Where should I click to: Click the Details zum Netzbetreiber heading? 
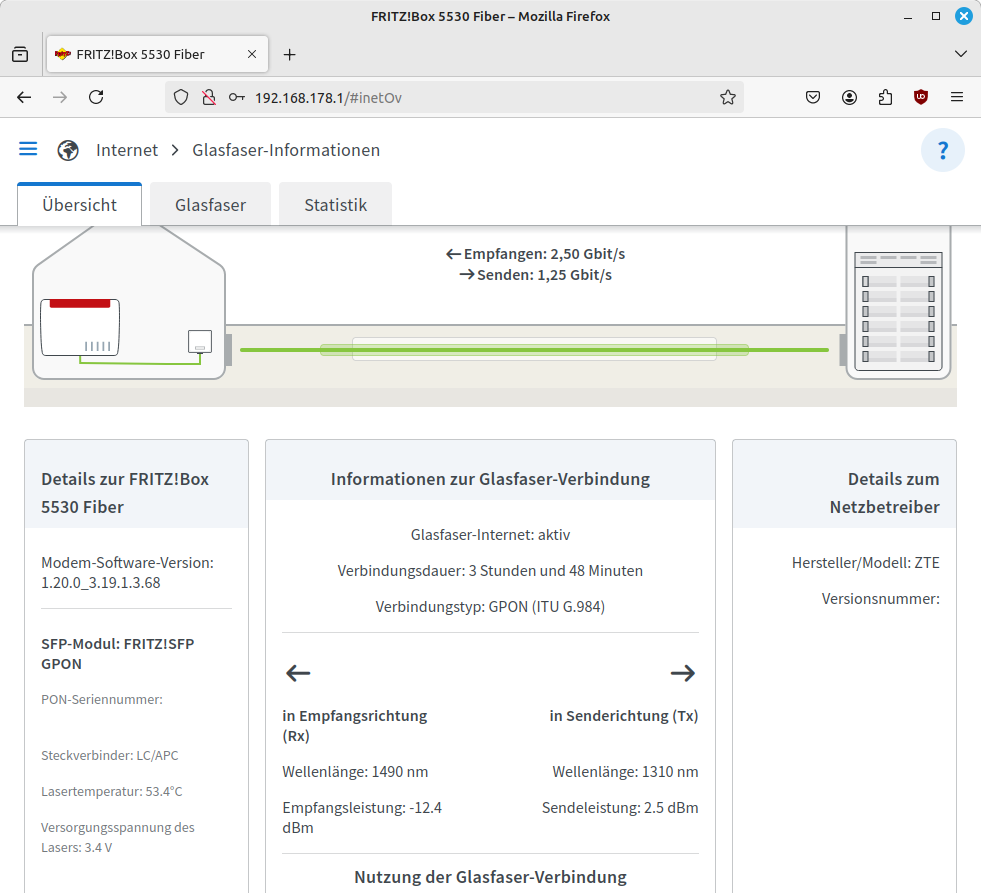pos(885,492)
